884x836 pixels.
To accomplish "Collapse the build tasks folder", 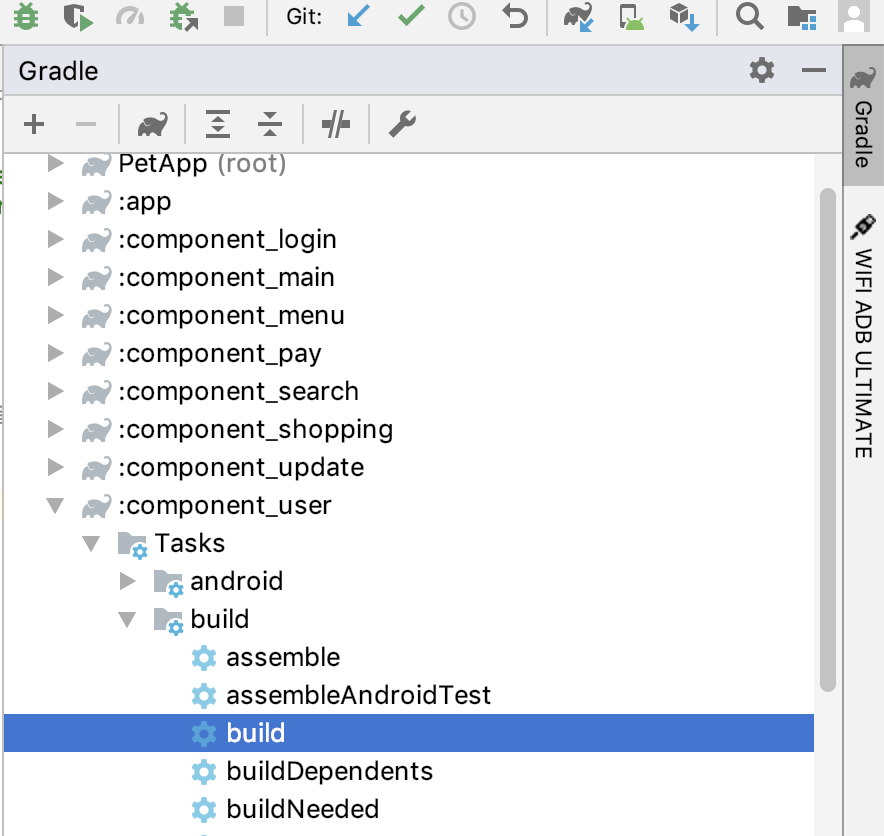I will click(x=127, y=620).
